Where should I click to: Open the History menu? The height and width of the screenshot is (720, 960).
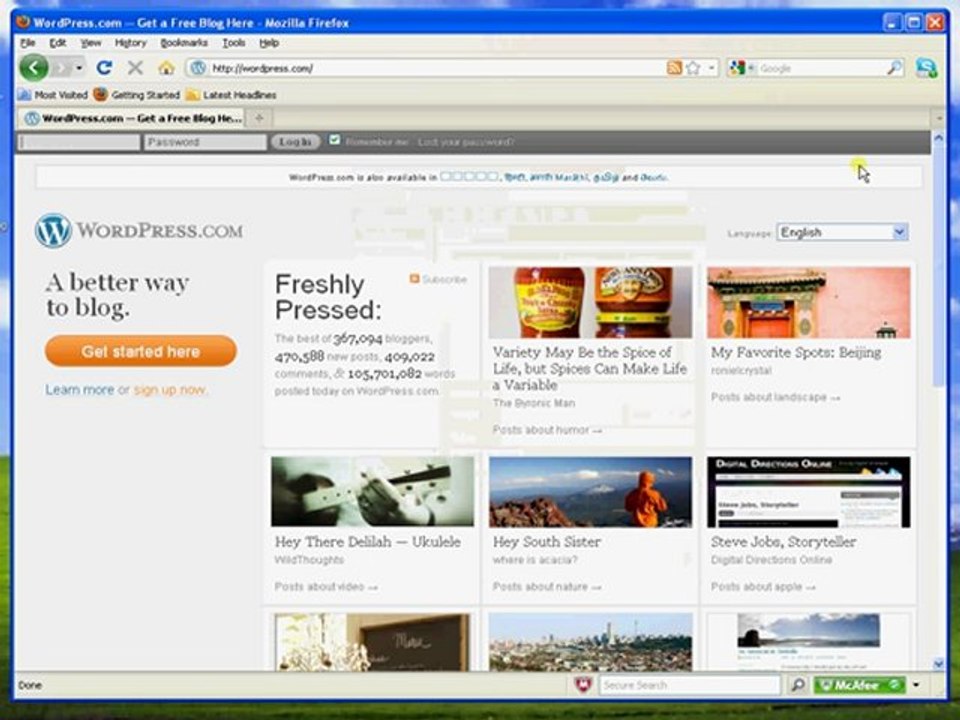tap(130, 43)
